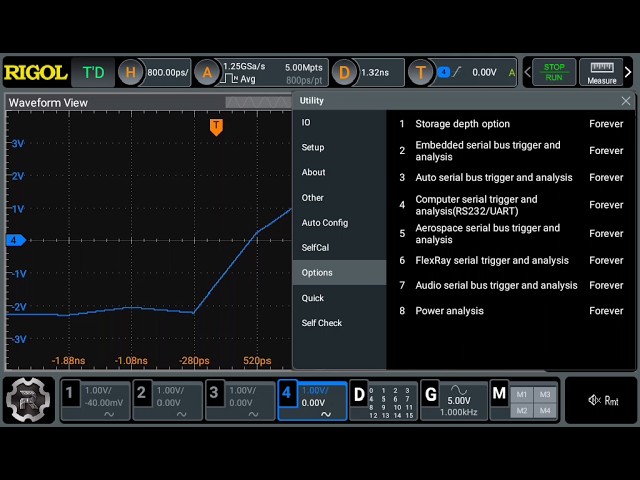Select Auto serial bus trigger option
Image resolution: width=640 pixels, height=480 pixels.
(x=511, y=178)
